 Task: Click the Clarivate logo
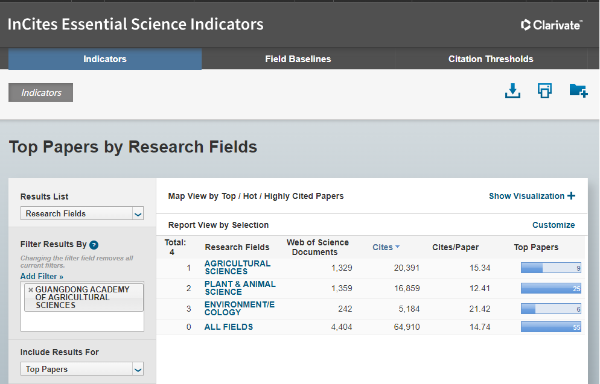(551, 25)
